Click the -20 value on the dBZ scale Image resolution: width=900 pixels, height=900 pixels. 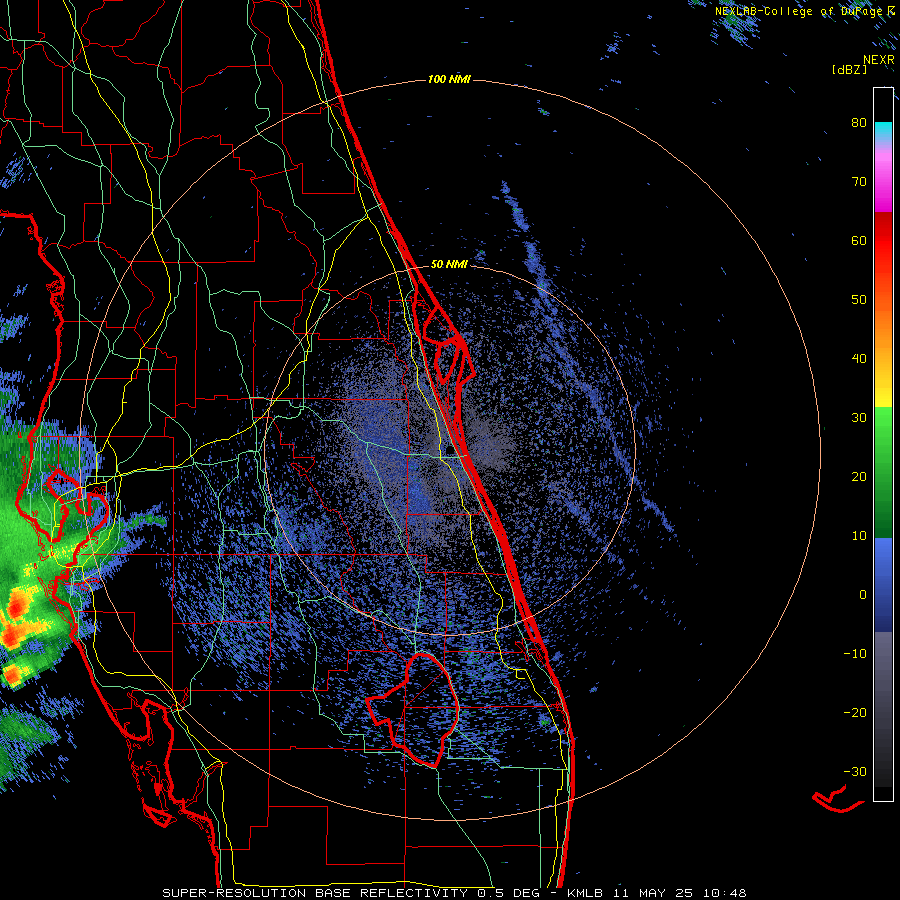pos(855,713)
